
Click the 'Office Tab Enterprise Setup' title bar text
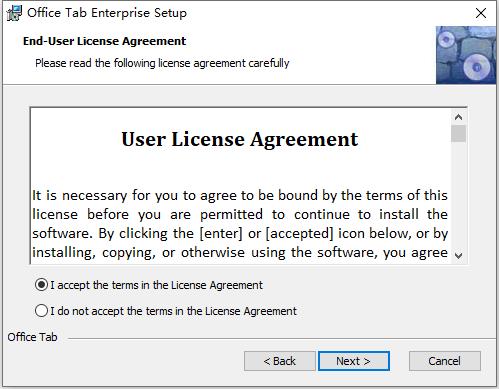click(107, 13)
